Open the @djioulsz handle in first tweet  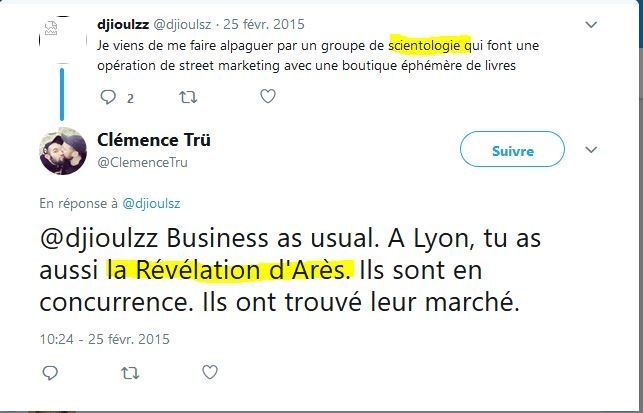point(182,24)
